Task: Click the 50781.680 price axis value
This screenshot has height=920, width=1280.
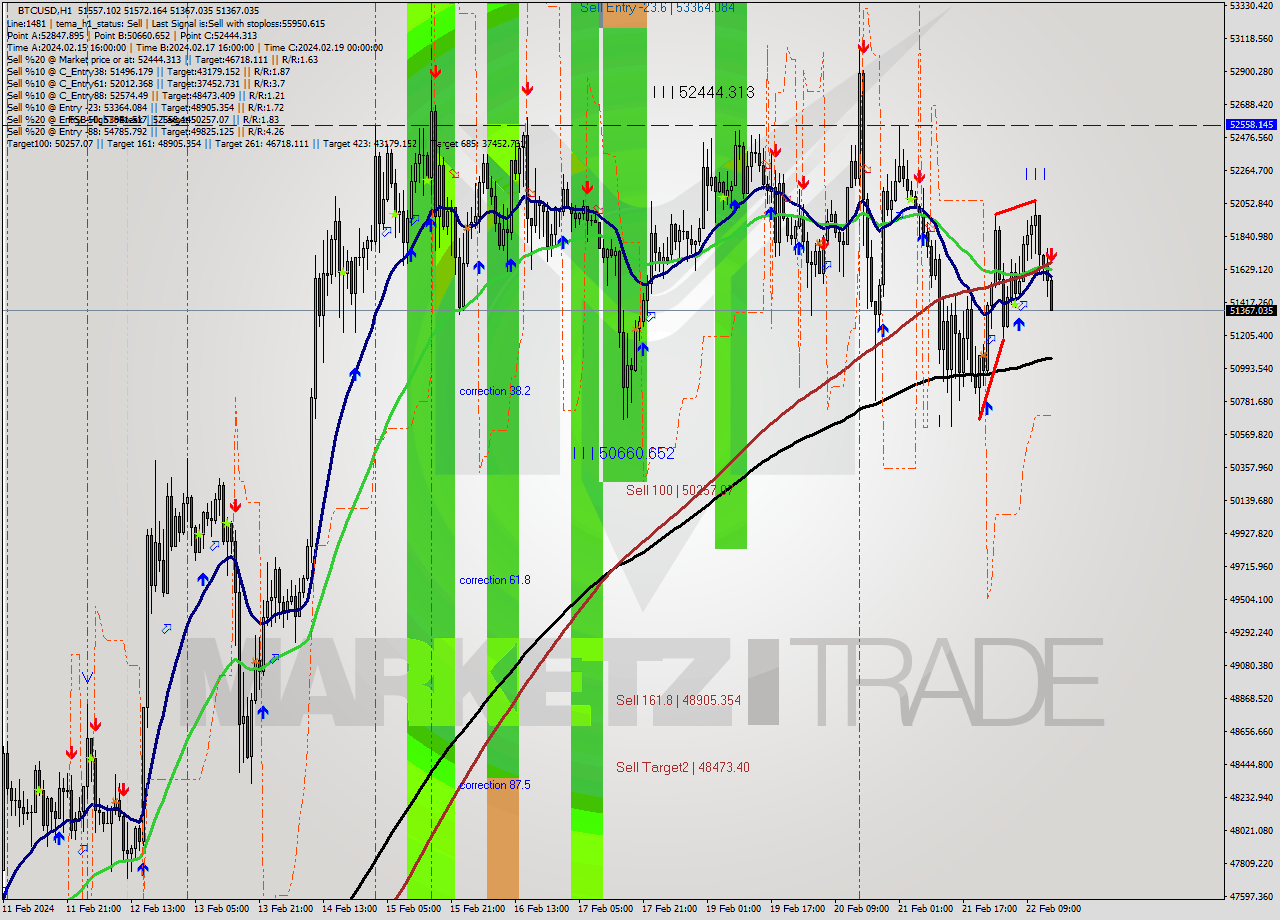Action: click(1251, 401)
